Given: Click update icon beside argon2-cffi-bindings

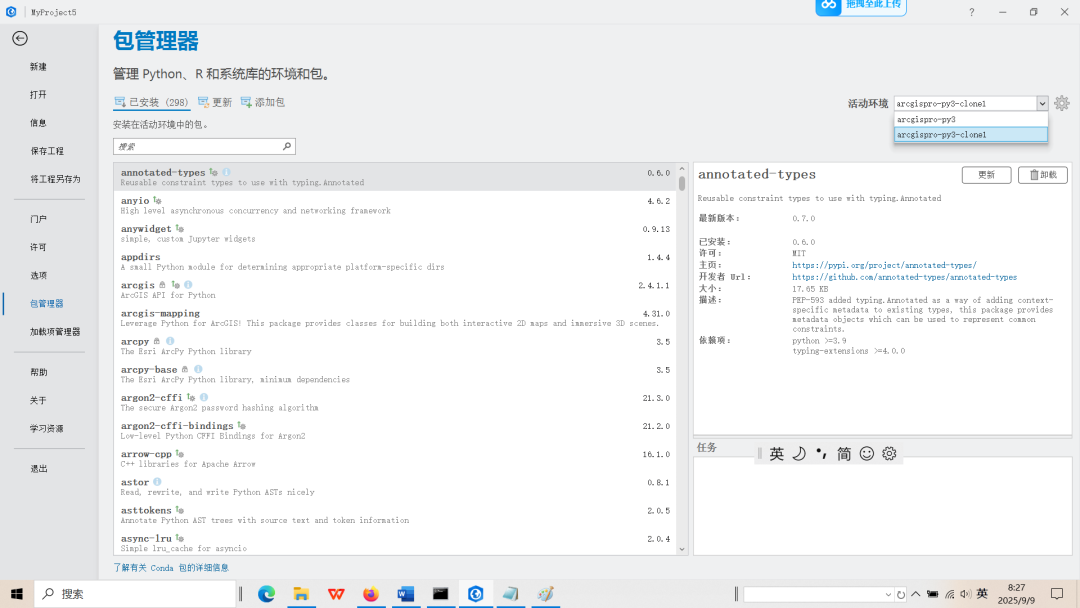Looking at the screenshot, I should 241,426.
